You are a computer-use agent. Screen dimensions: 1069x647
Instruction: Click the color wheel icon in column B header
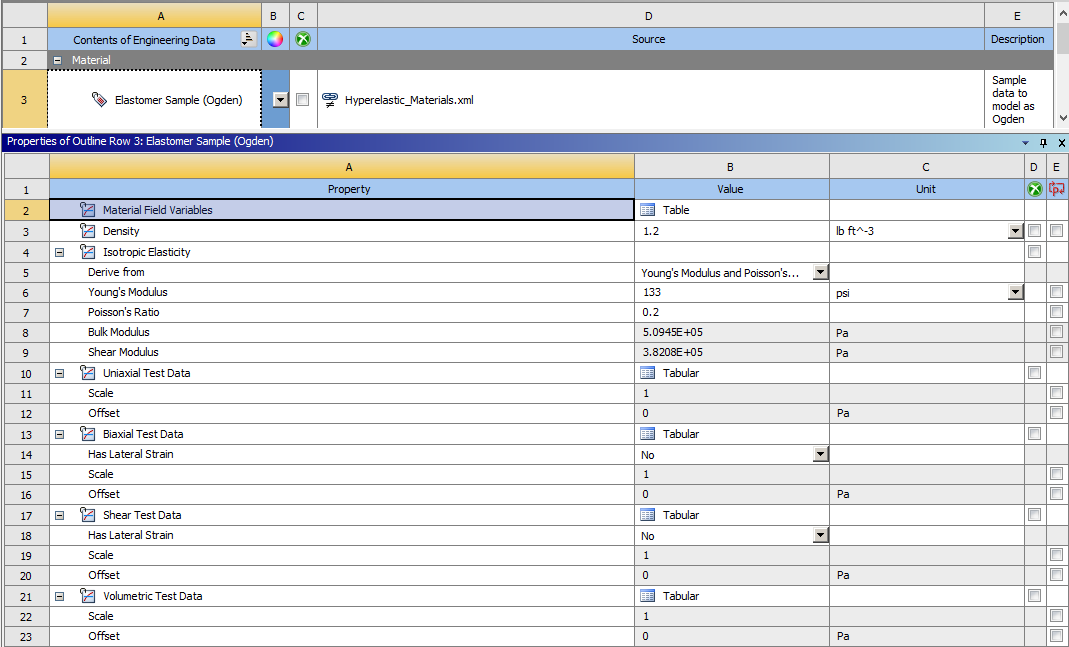[x=275, y=39]
